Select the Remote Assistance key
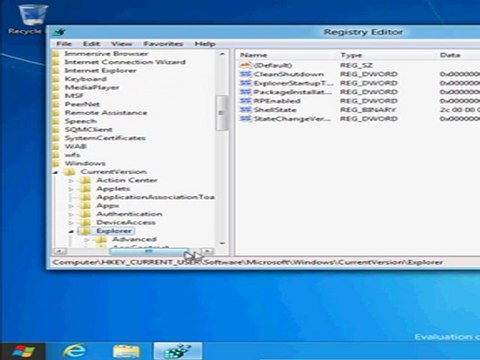The image size is (480, 360). 106,113
